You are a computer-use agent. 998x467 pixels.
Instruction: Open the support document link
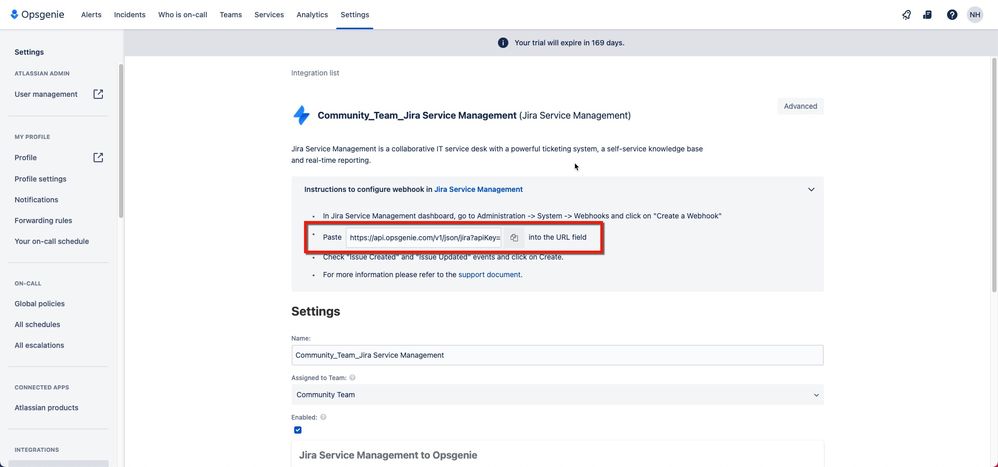point(489,275)
